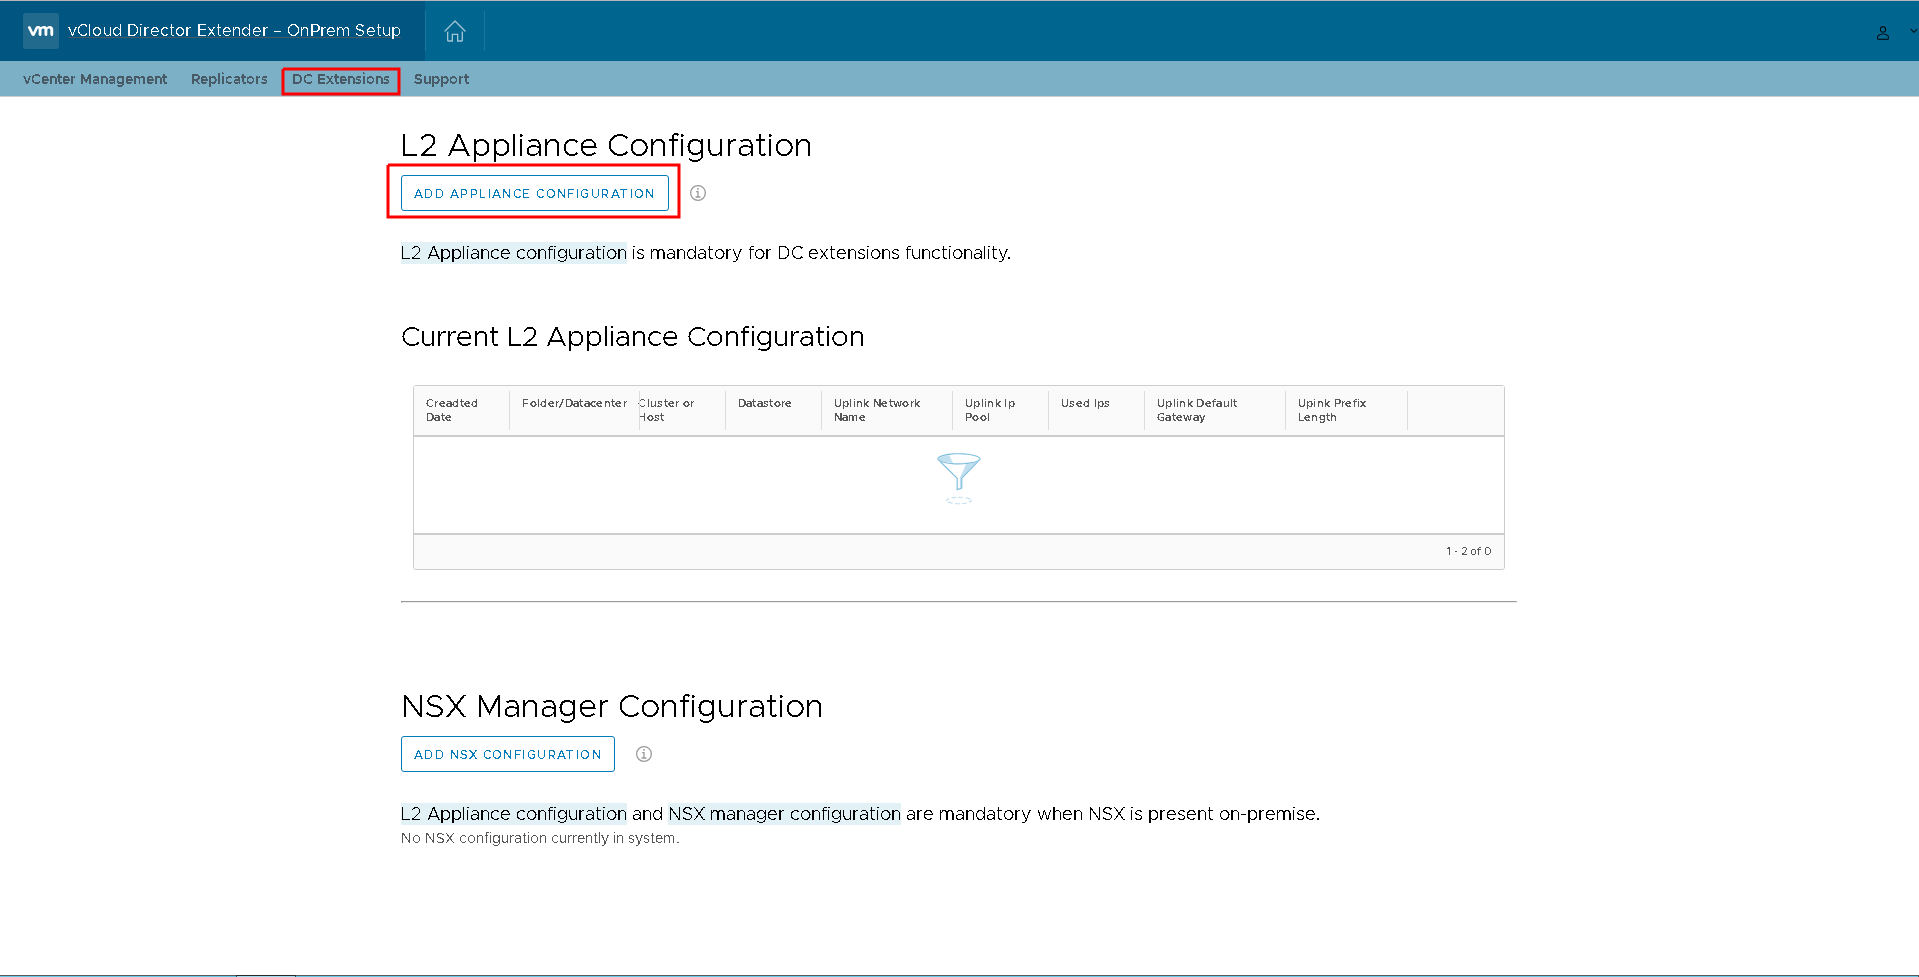Click the info icon beside Add NSX Configuration
This screenshot has width=1919, height=977.
point(643,754)
